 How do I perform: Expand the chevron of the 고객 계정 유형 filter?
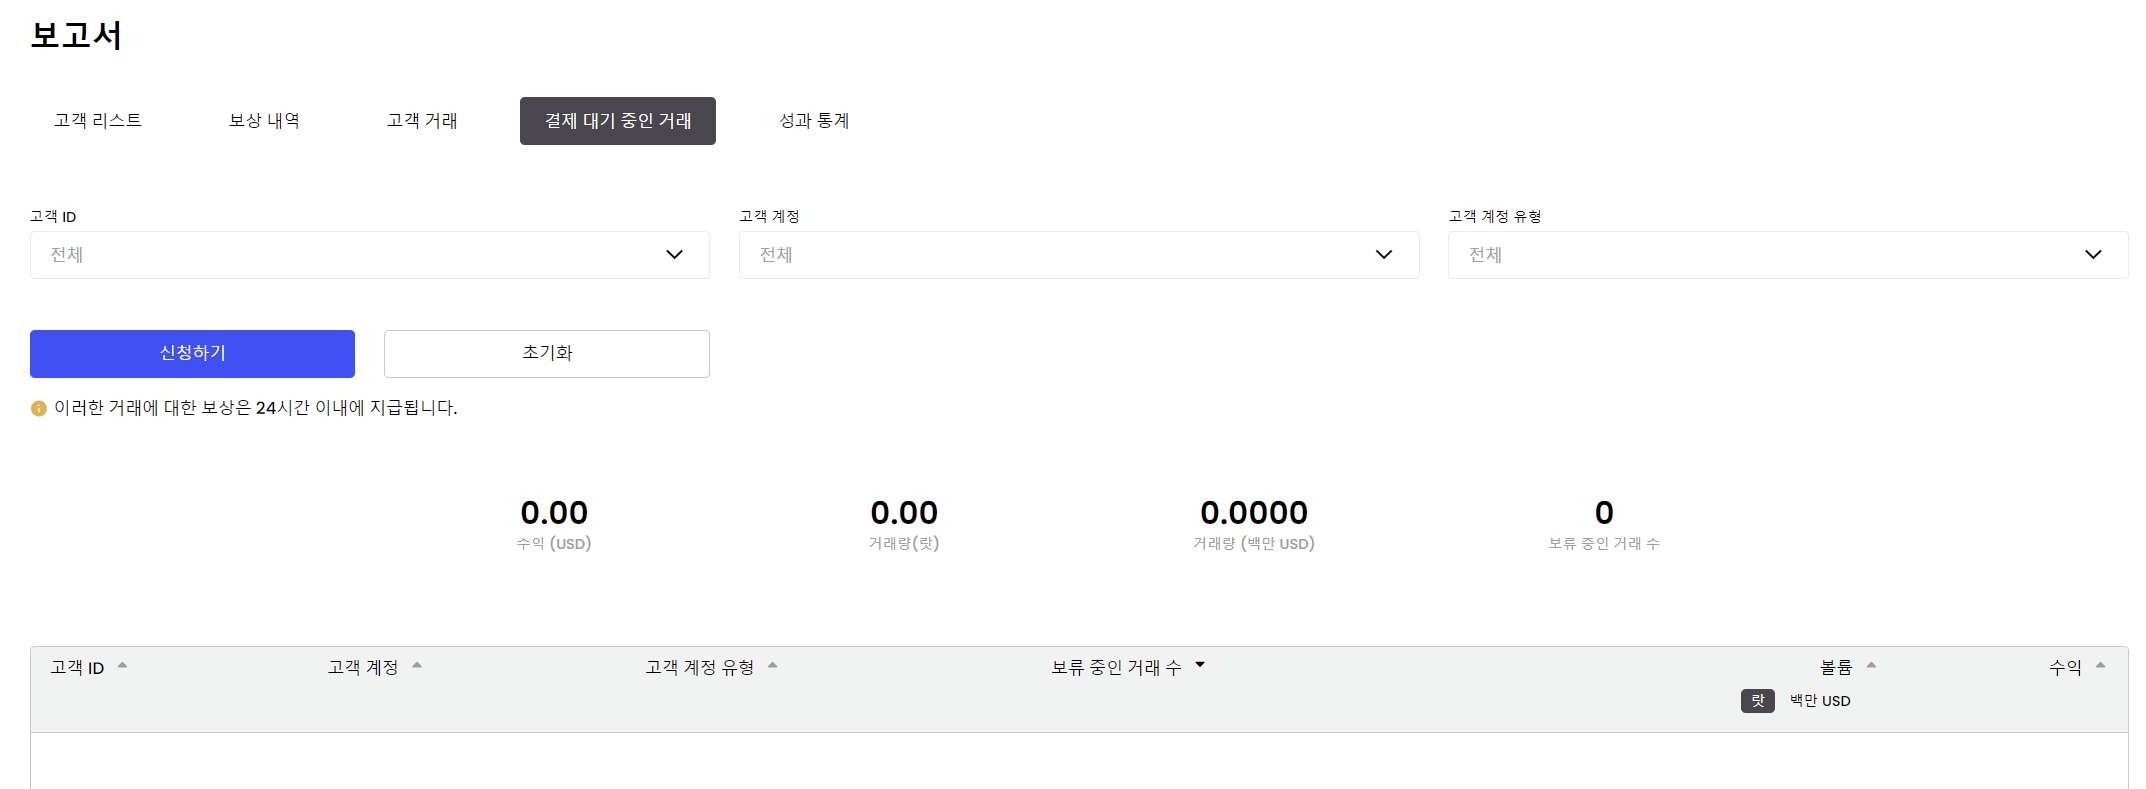click(x=2093, y=255)
